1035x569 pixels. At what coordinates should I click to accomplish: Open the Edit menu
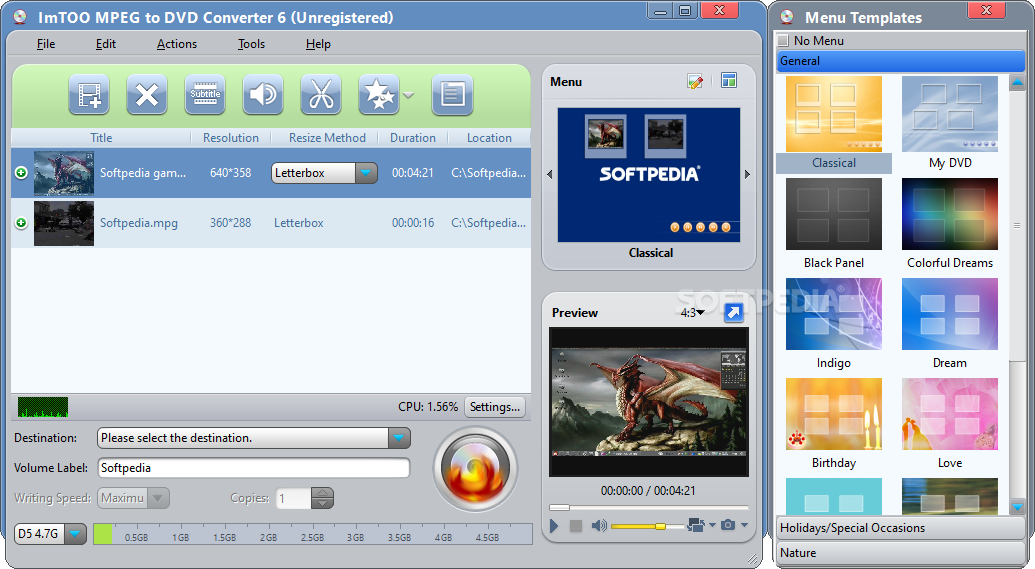coord(106,44)
